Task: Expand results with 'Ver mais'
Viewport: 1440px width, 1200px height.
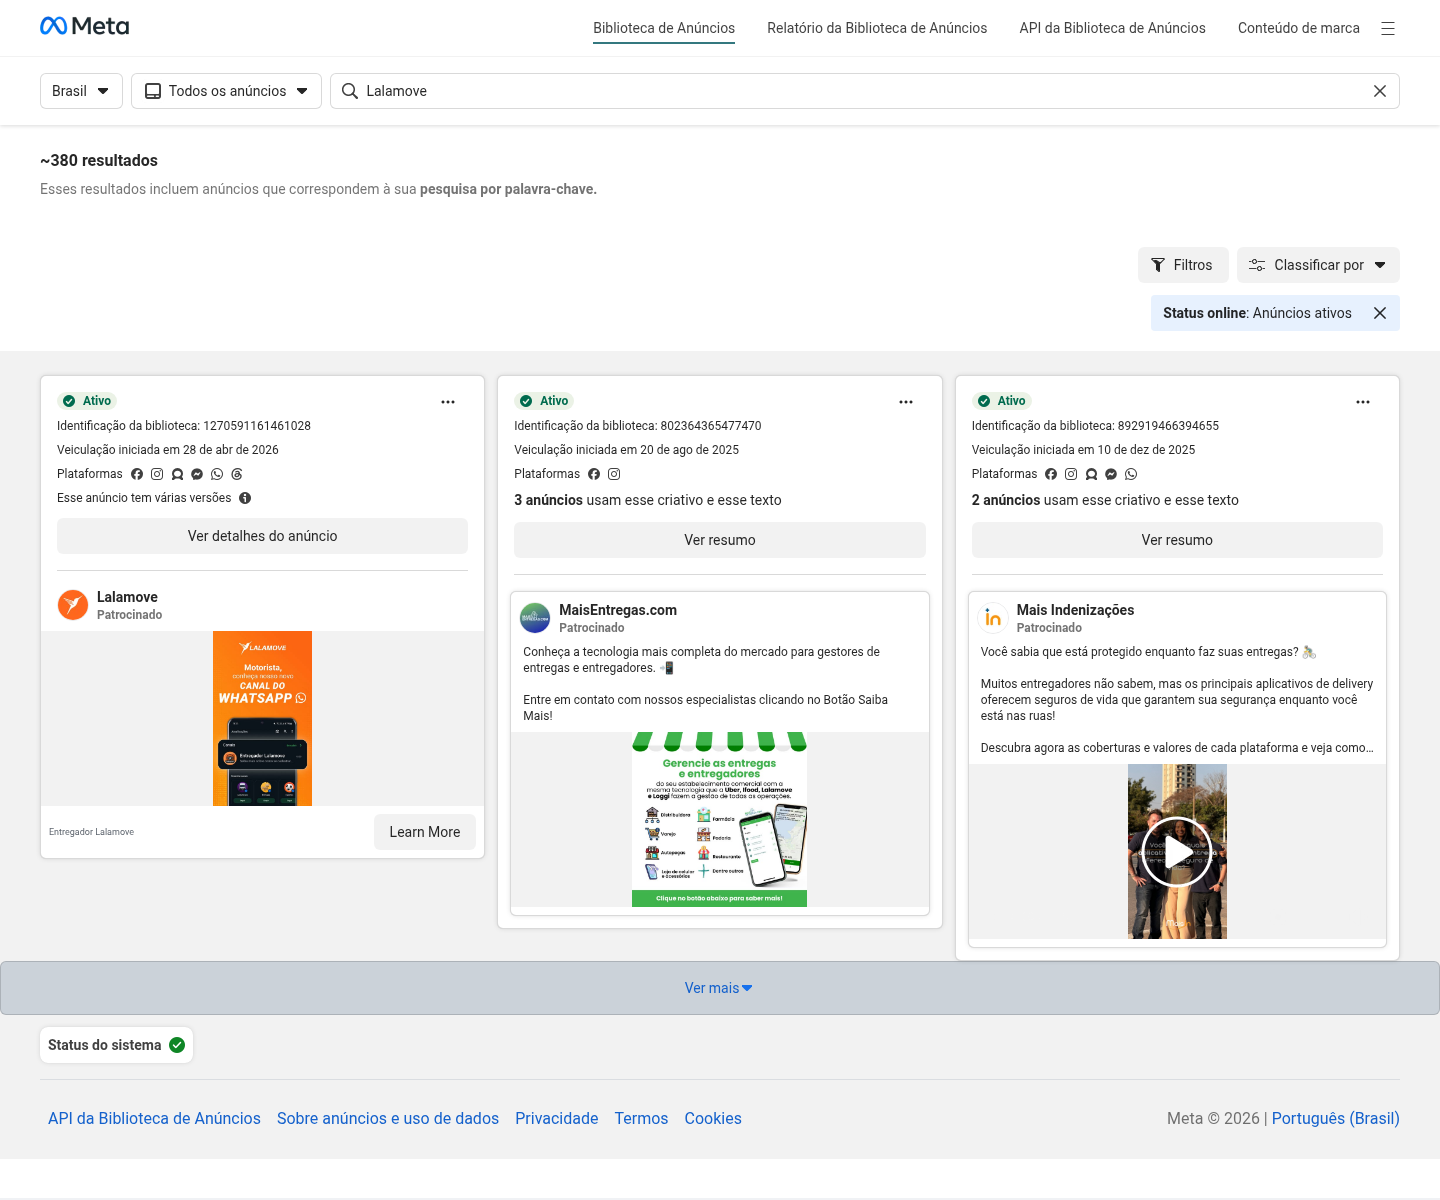Action: (x=719, y=988)
